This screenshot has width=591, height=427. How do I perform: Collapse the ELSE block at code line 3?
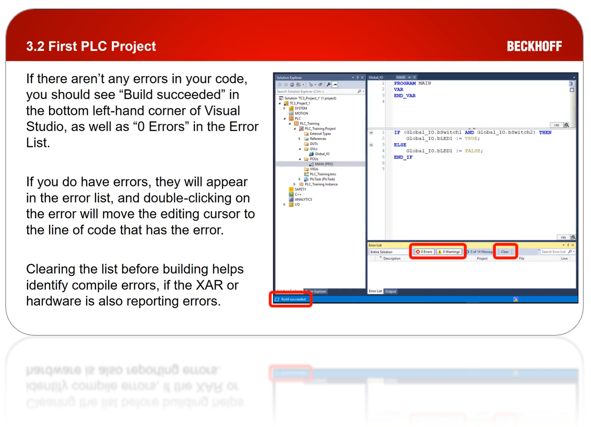(371, 144)
